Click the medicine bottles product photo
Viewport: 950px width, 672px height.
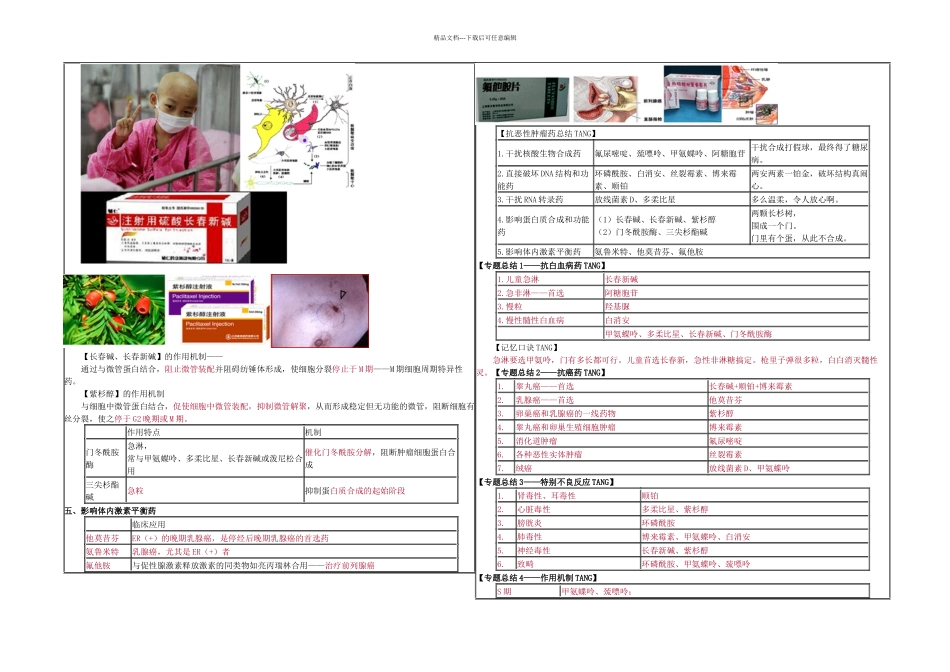click(x=693, y=95)
